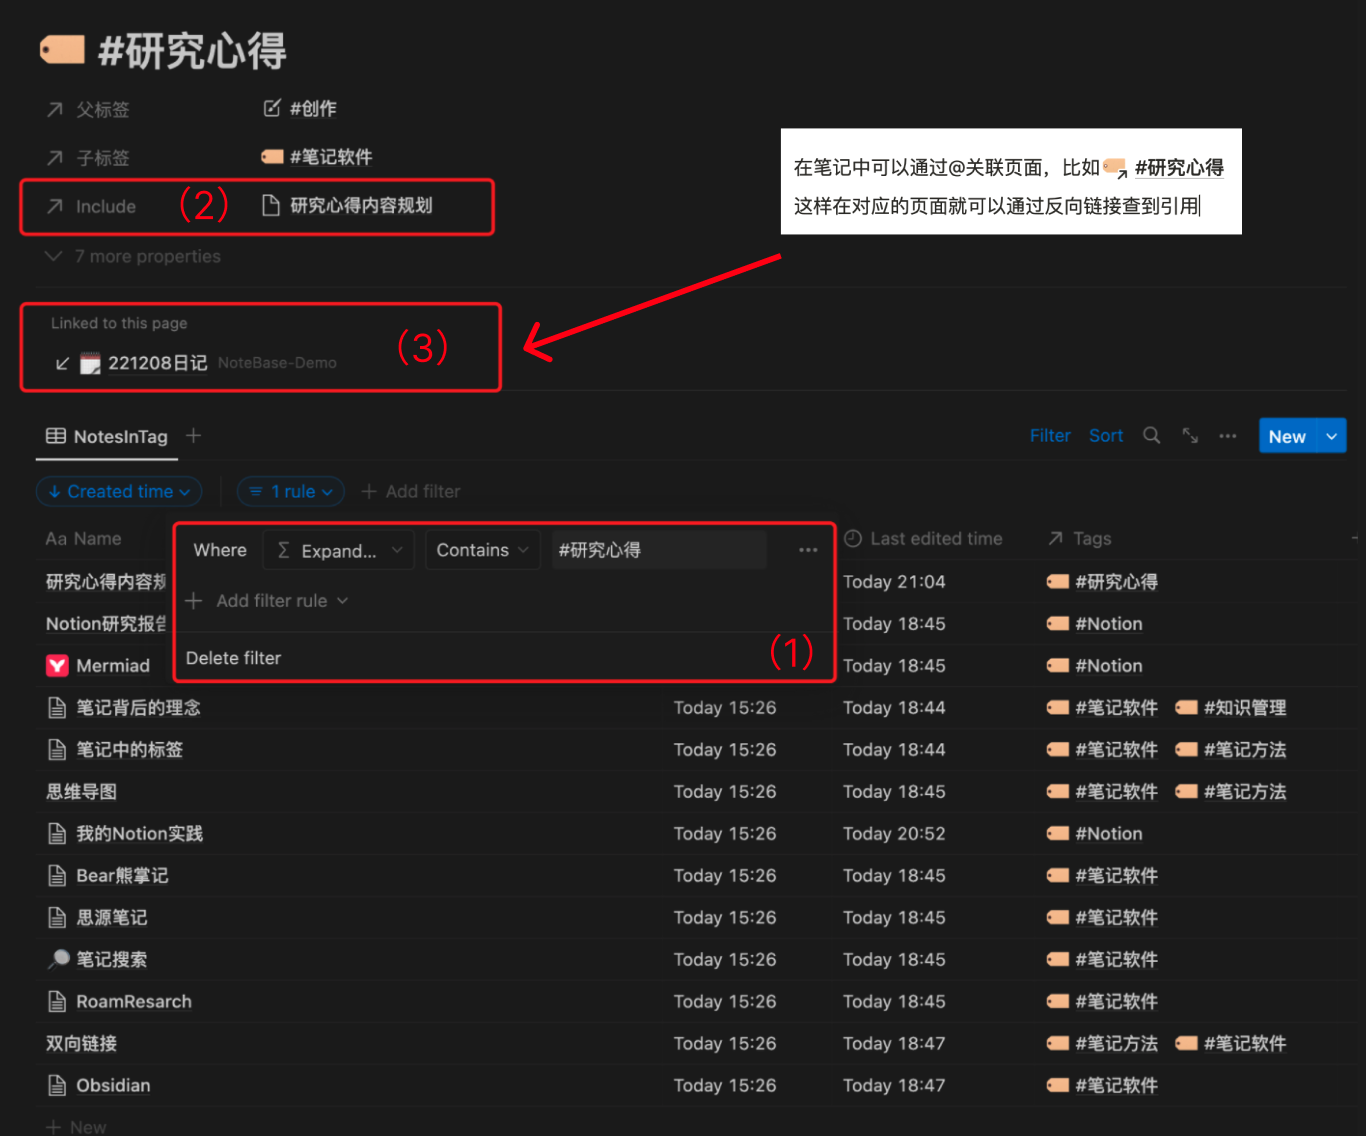The height and width of the screenshot is (1136, 1366).
Task: Expand the 7 more properties section
Action: tap(133, 257)
